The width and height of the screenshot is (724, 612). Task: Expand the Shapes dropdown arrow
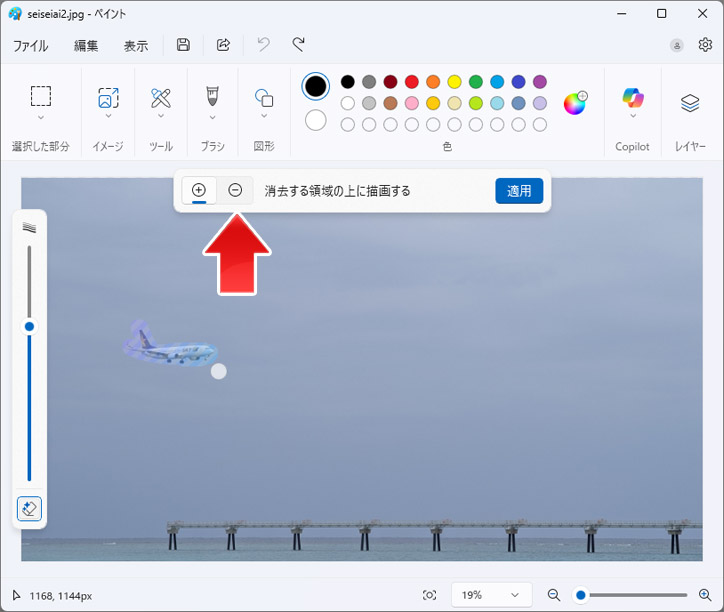click(264, 116)
